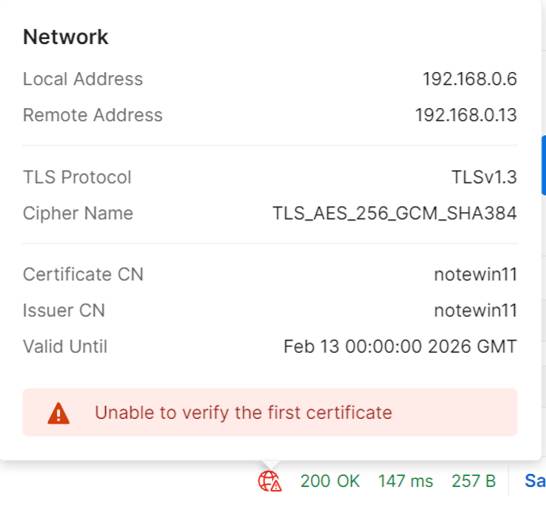Select the TLS_AES_256_GCM_SHA384 cipher value
Image resolution: width=546 pixels, height=509 pixels.
395,213
